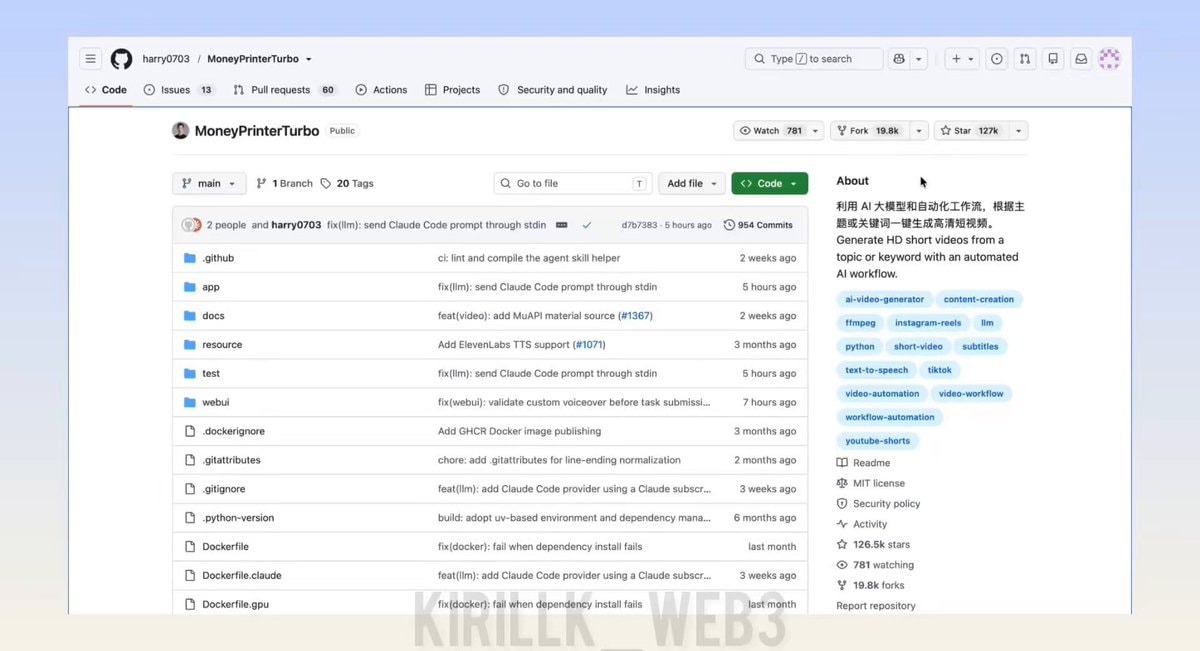
Task: Open Copilot chat icon in header
Action: click(899, 59)
